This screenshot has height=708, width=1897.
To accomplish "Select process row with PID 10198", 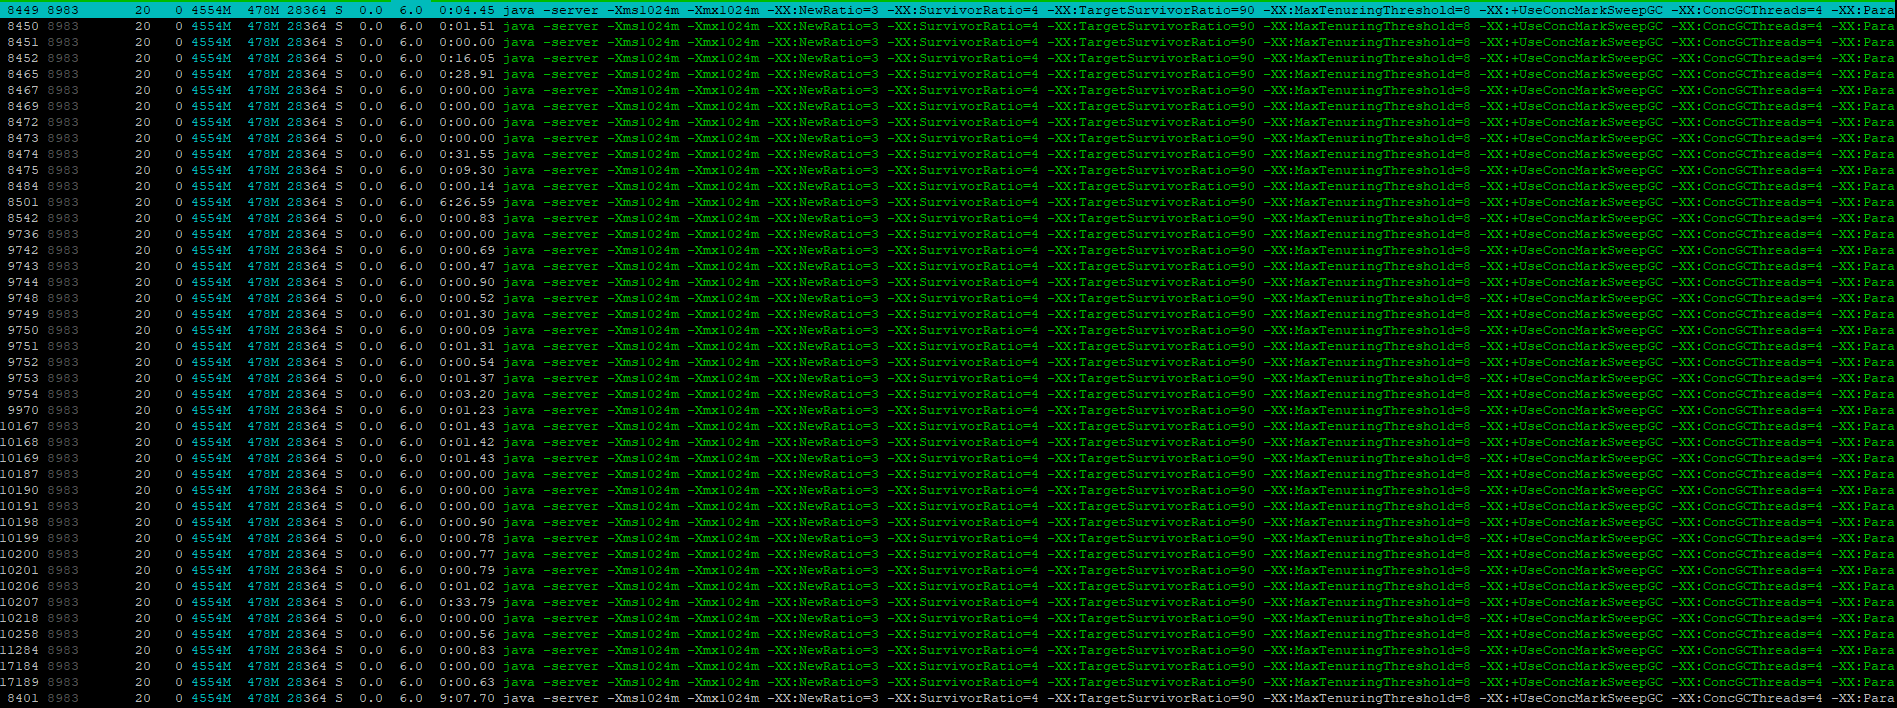I will pyautogui.click(x=948, y=522).
